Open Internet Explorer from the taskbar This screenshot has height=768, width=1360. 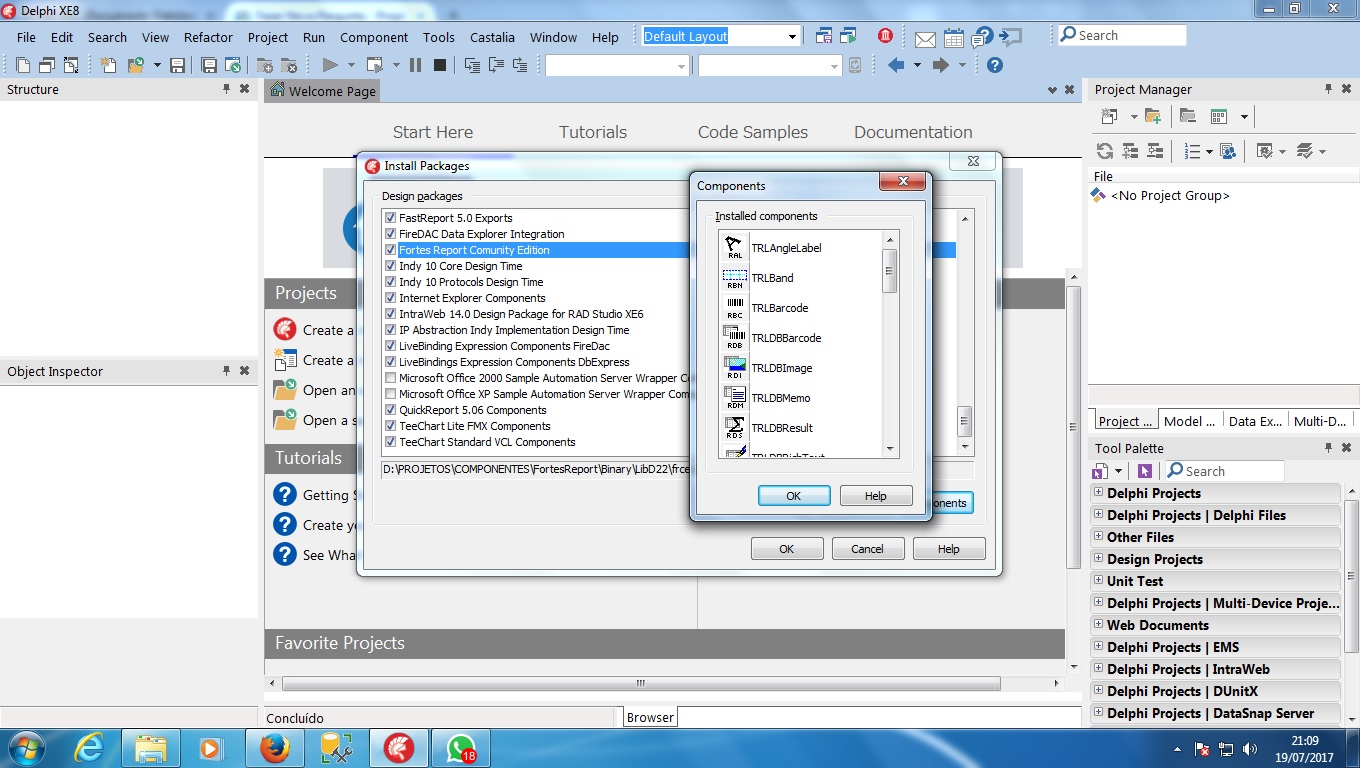click(89, 748)
